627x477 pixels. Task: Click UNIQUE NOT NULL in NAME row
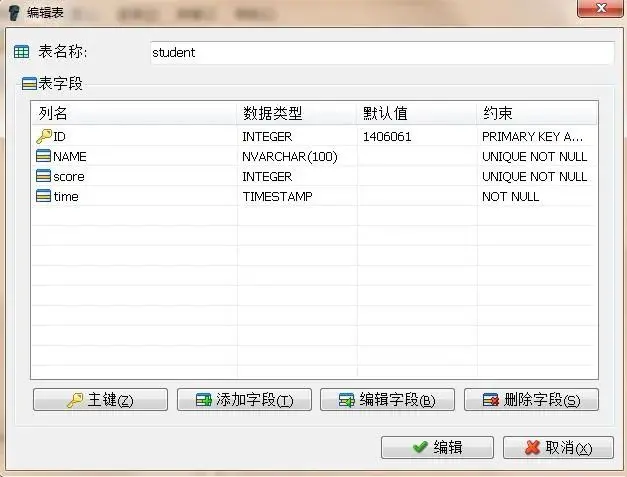tap(534, 156)
